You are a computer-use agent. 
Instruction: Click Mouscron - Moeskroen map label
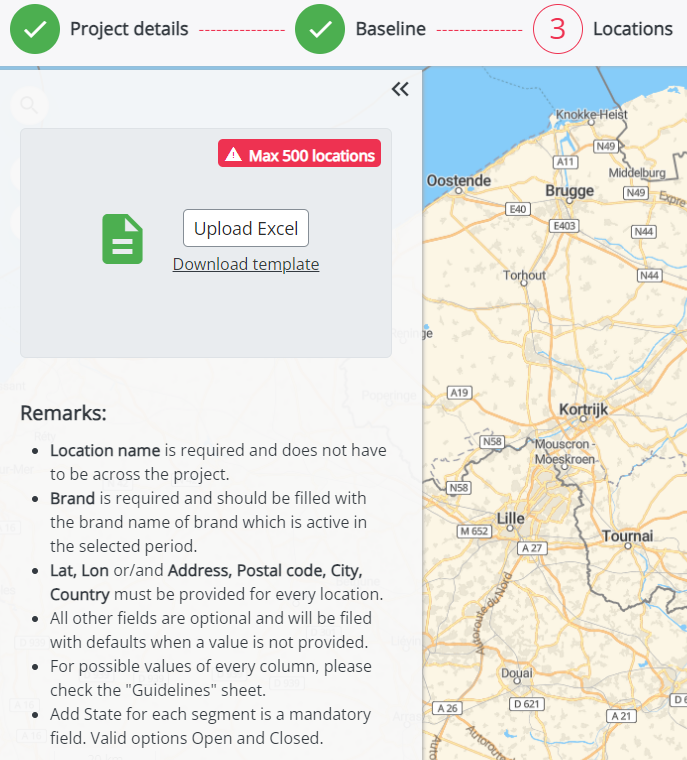pyautogui.click(x=565, y=452)
